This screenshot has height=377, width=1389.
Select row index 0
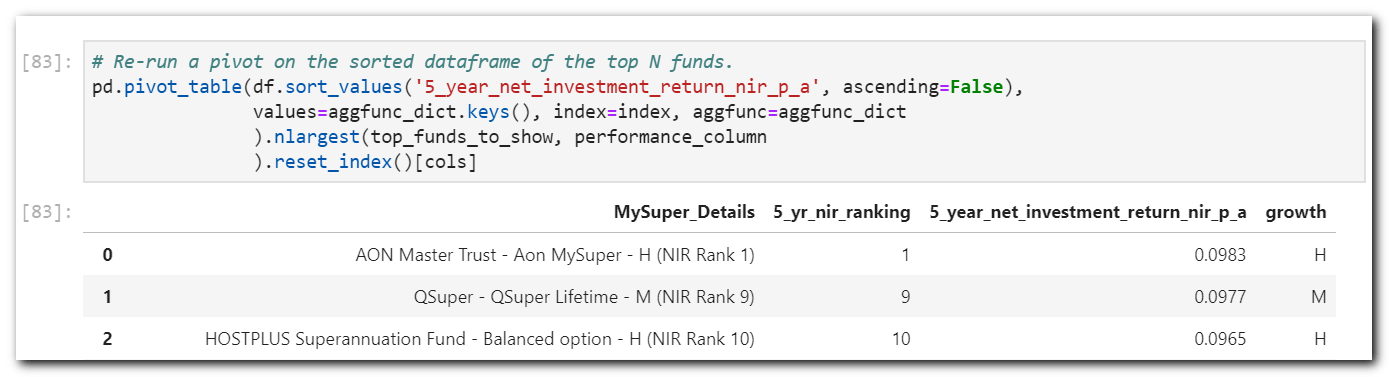pos(107,255)
